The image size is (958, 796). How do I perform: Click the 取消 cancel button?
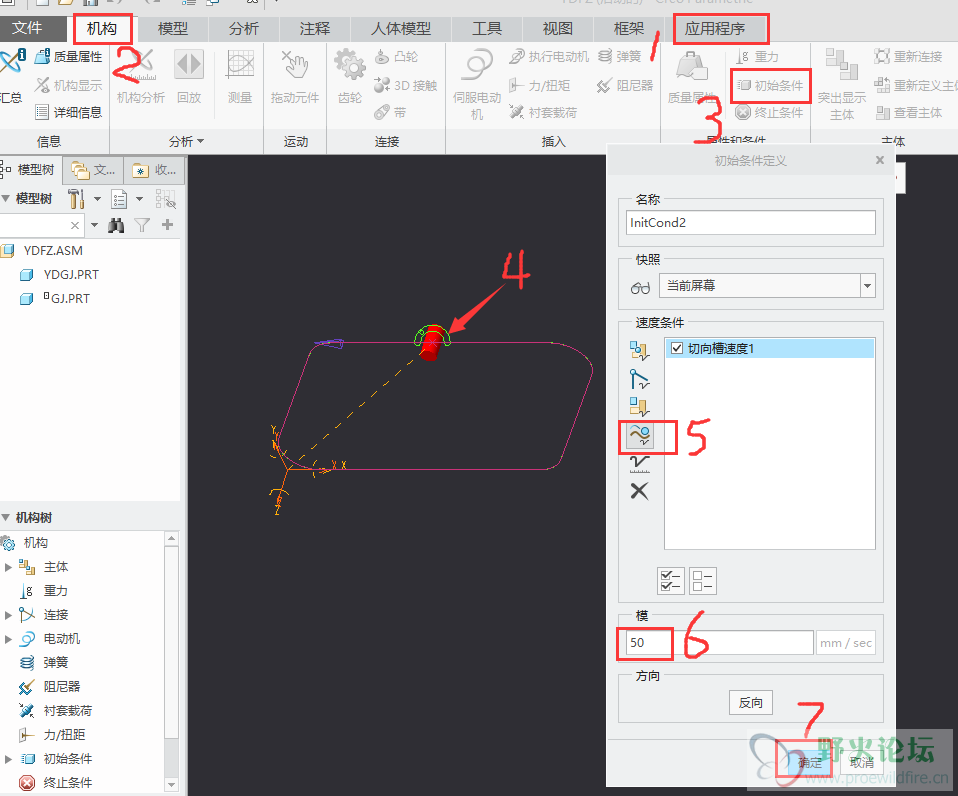click(x=861, y=762)
